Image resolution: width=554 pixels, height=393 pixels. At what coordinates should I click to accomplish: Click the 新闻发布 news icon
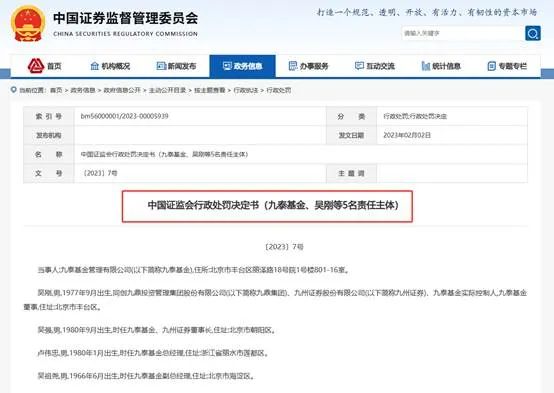161,66
